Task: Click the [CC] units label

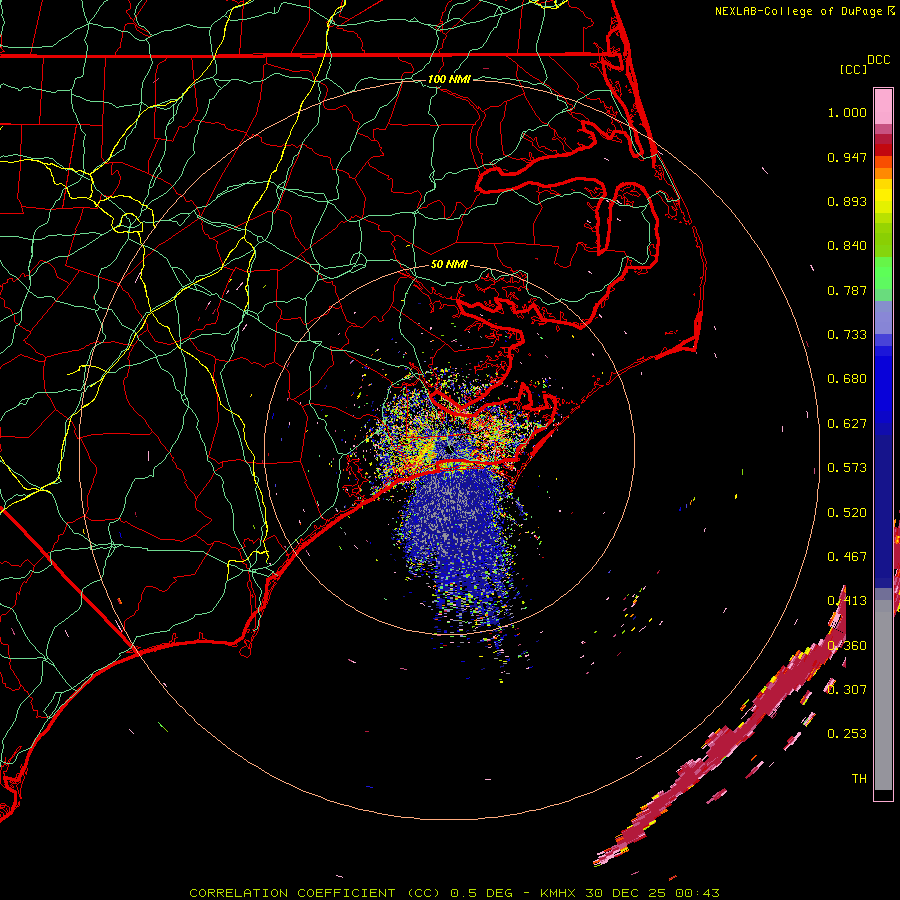Action: coord(853,69)
